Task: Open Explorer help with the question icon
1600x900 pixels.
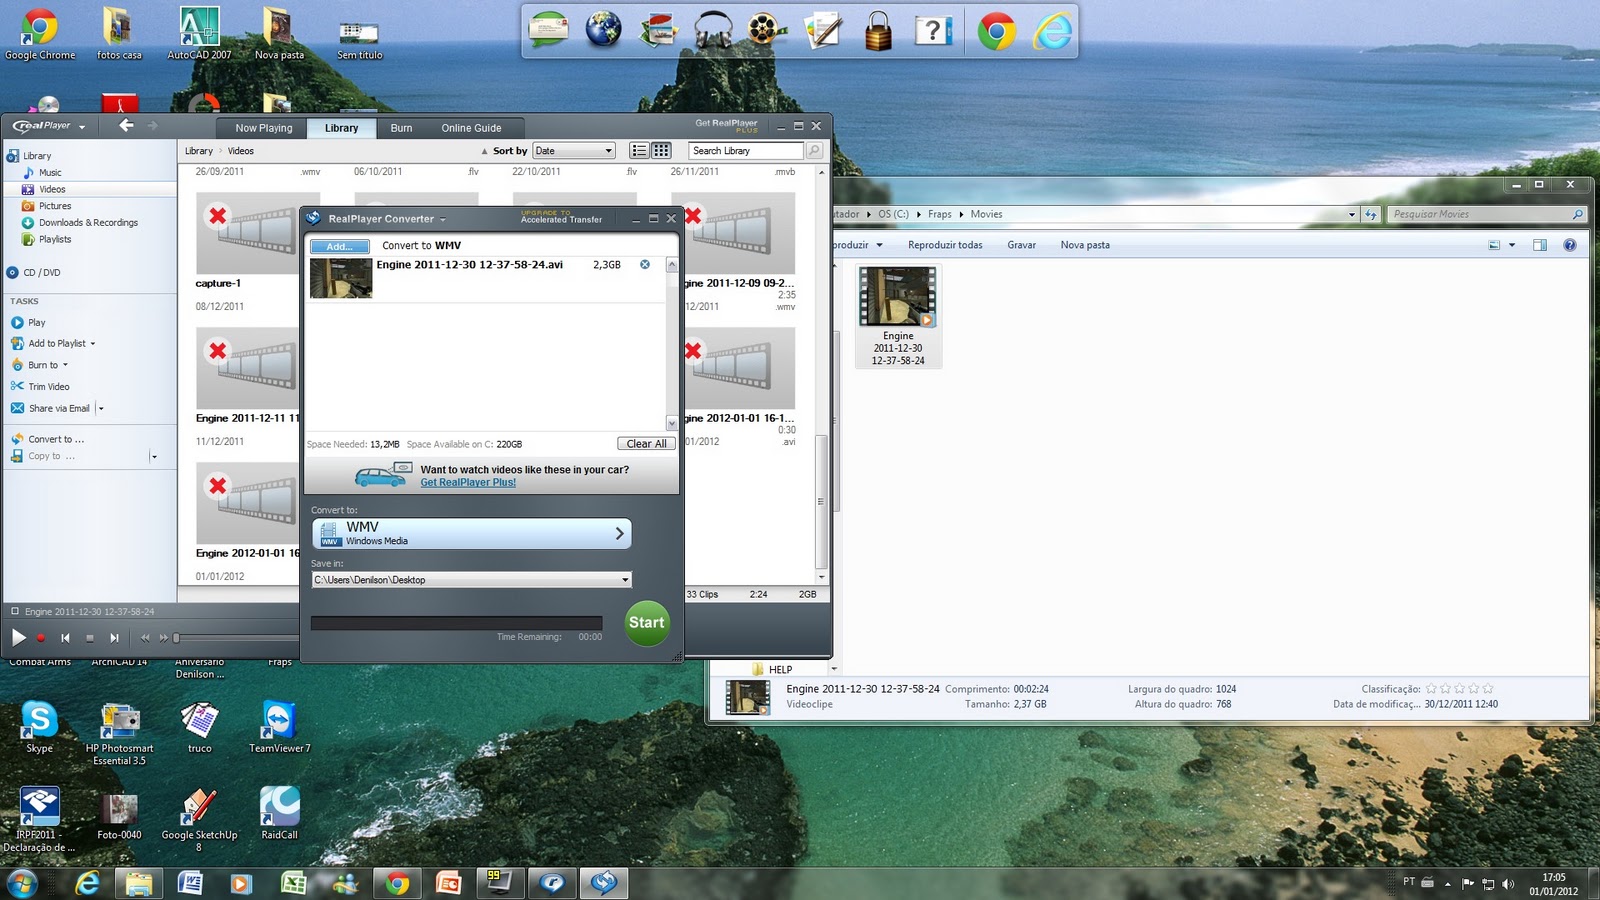Action: 1570,245
